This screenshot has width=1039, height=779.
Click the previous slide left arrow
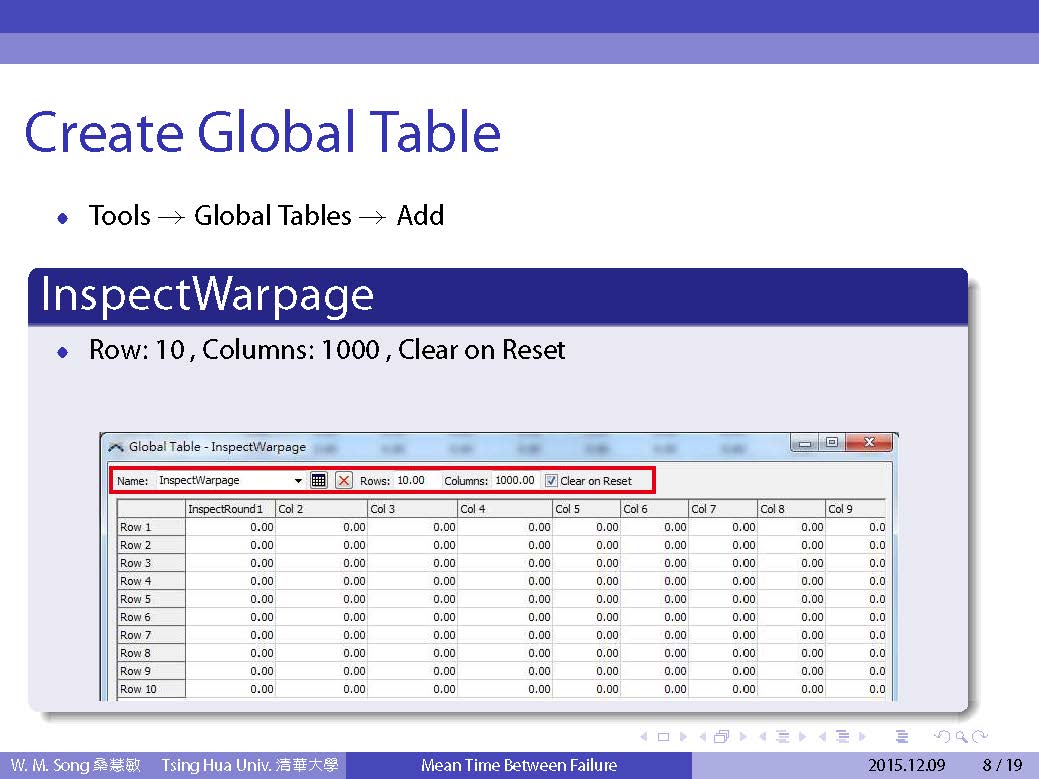click(643, 737)
